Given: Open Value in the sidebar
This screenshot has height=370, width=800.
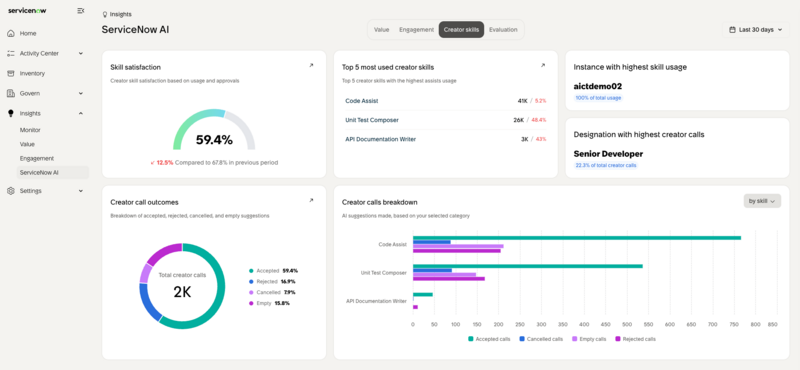Looking at the screenshot, I should [x=27, y=144].
